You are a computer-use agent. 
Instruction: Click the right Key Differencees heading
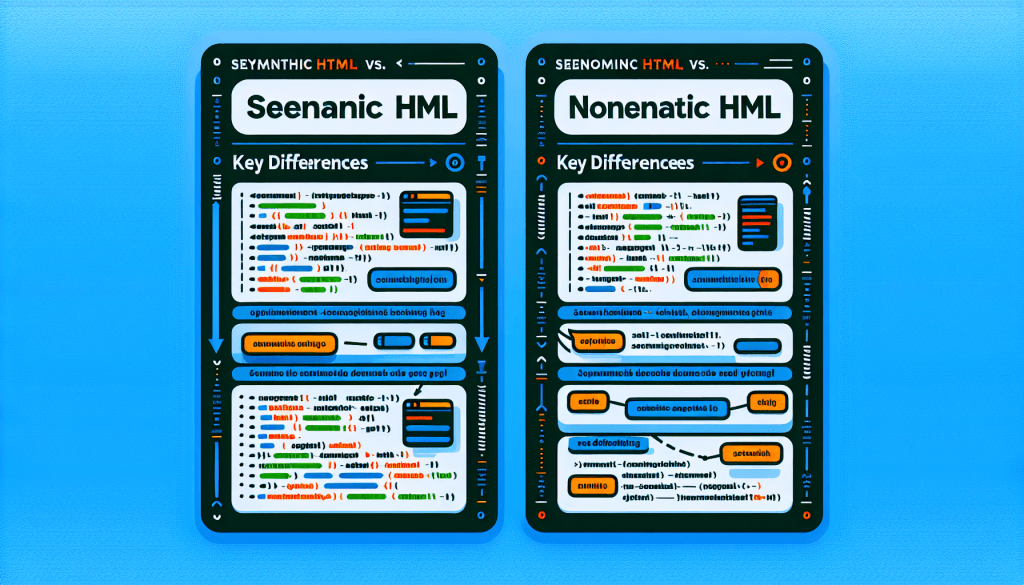pyautogui.click(x=626, y=163)
